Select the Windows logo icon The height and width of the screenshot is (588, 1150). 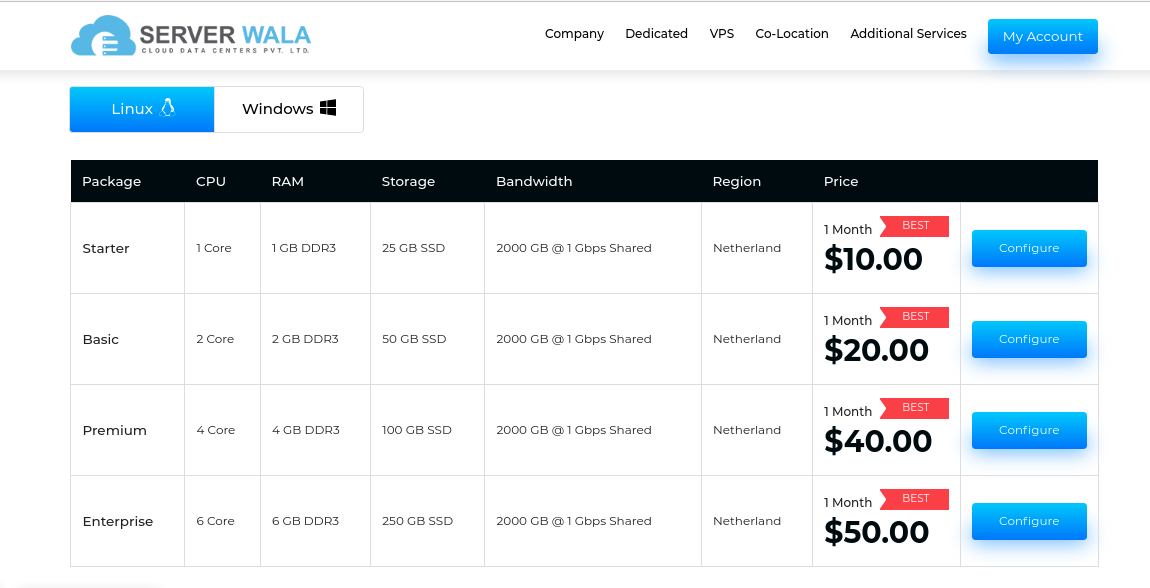[x=328, y=108]
